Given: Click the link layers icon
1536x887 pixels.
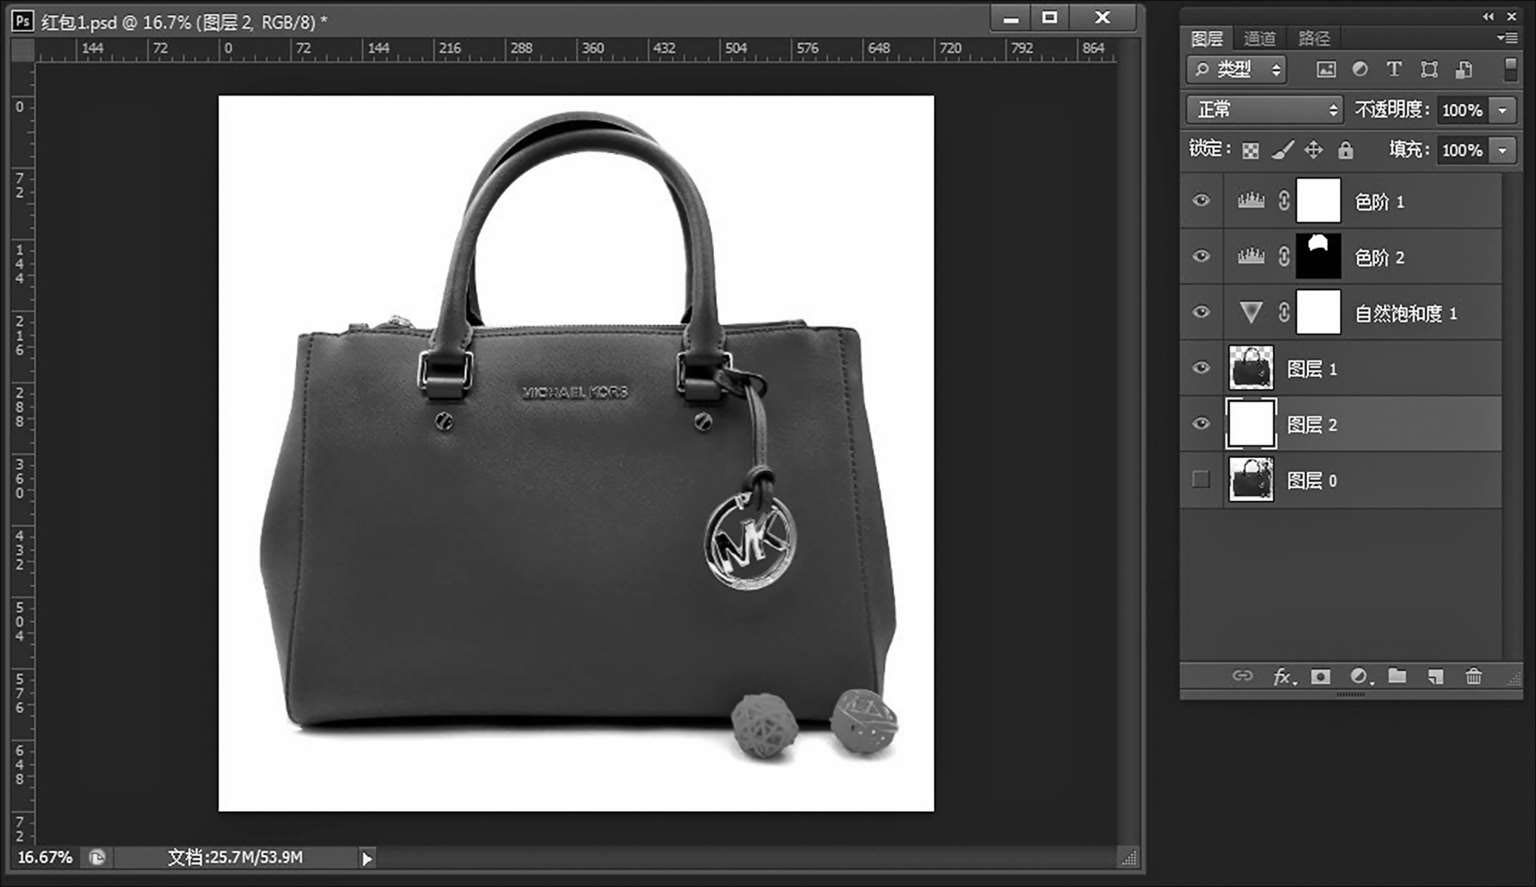Looking at the screenshot, I should [1242, 677].
